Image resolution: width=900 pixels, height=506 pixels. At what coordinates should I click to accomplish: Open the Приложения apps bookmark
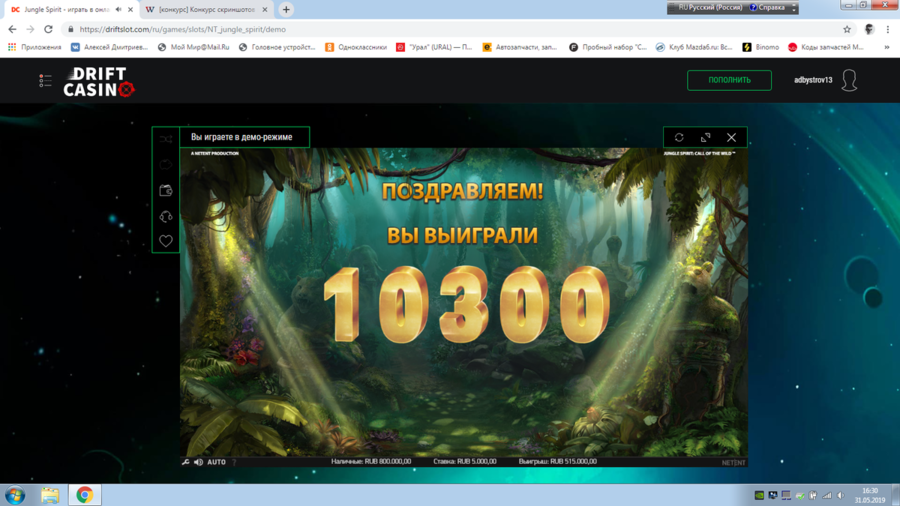(x=34, y=47)
